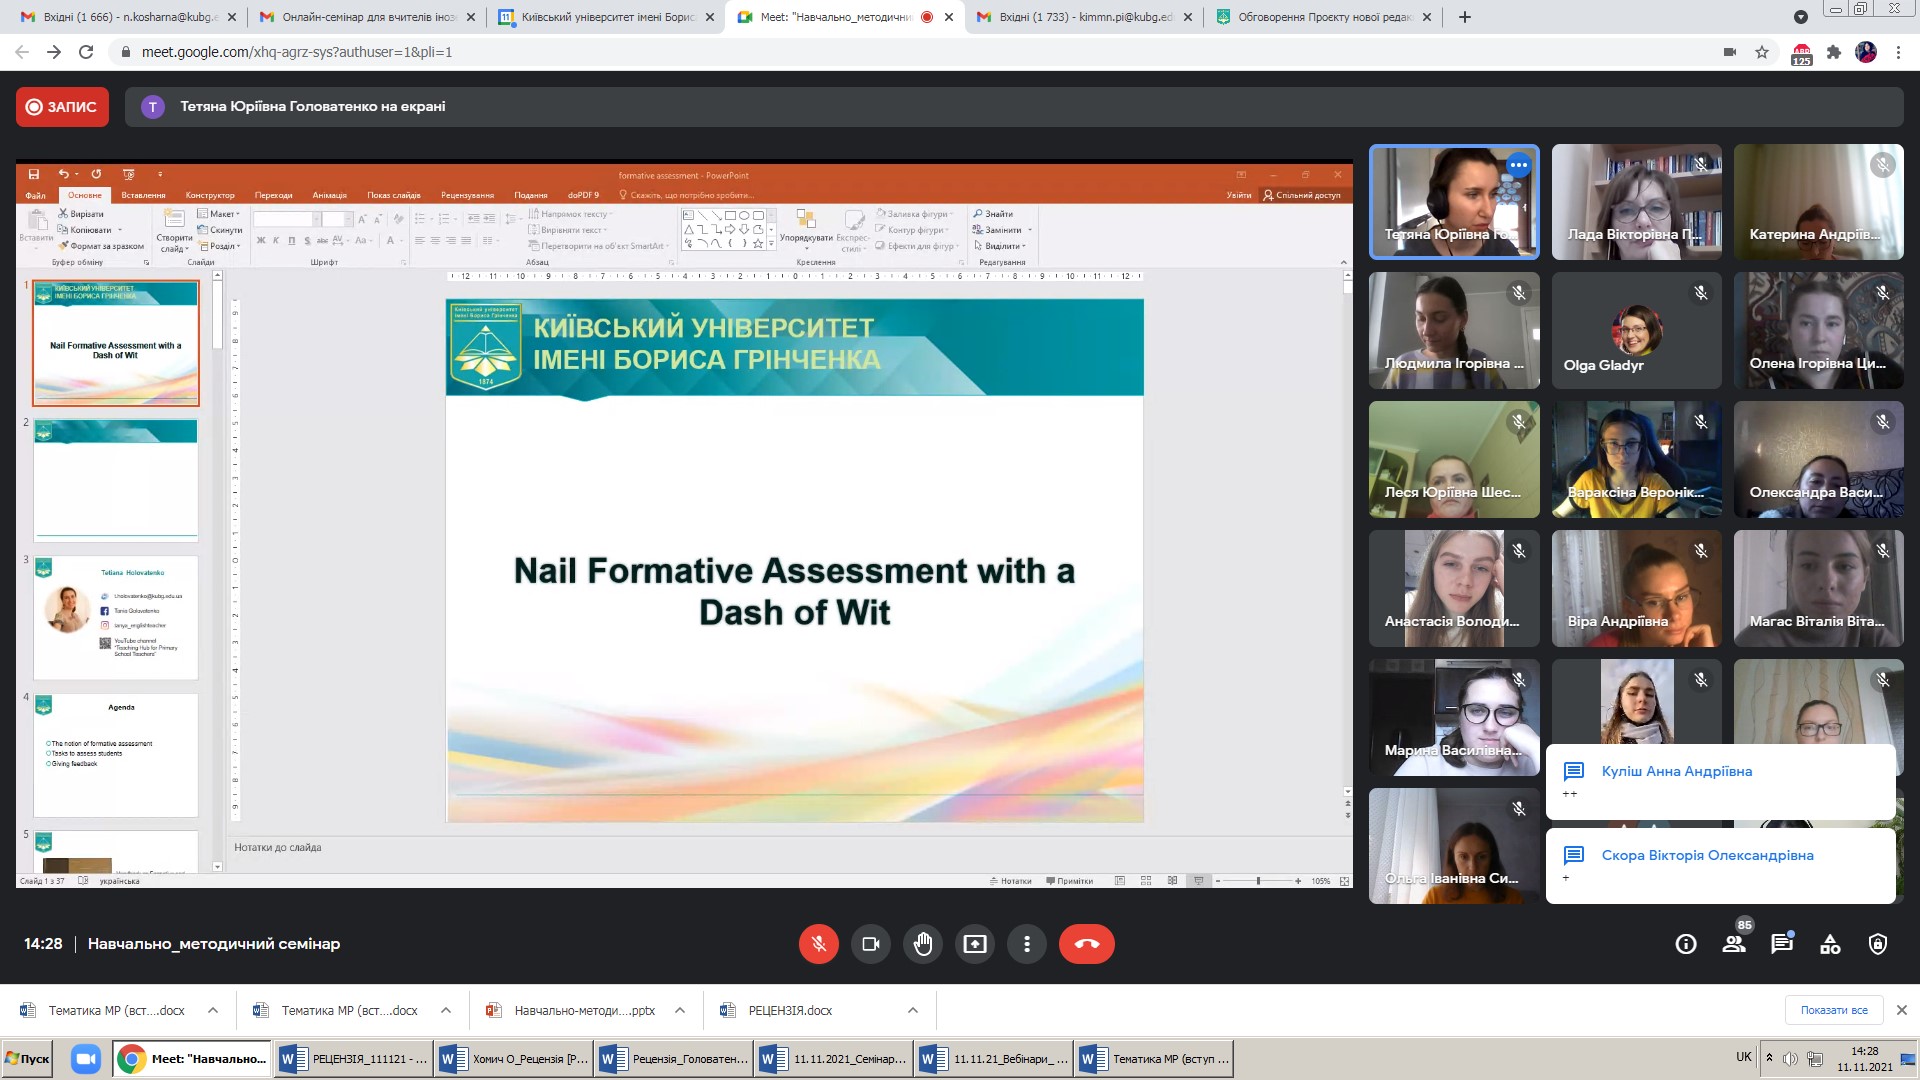Open the activities shapes icon
The image size is (1920, 1080).
point(1830,944)
